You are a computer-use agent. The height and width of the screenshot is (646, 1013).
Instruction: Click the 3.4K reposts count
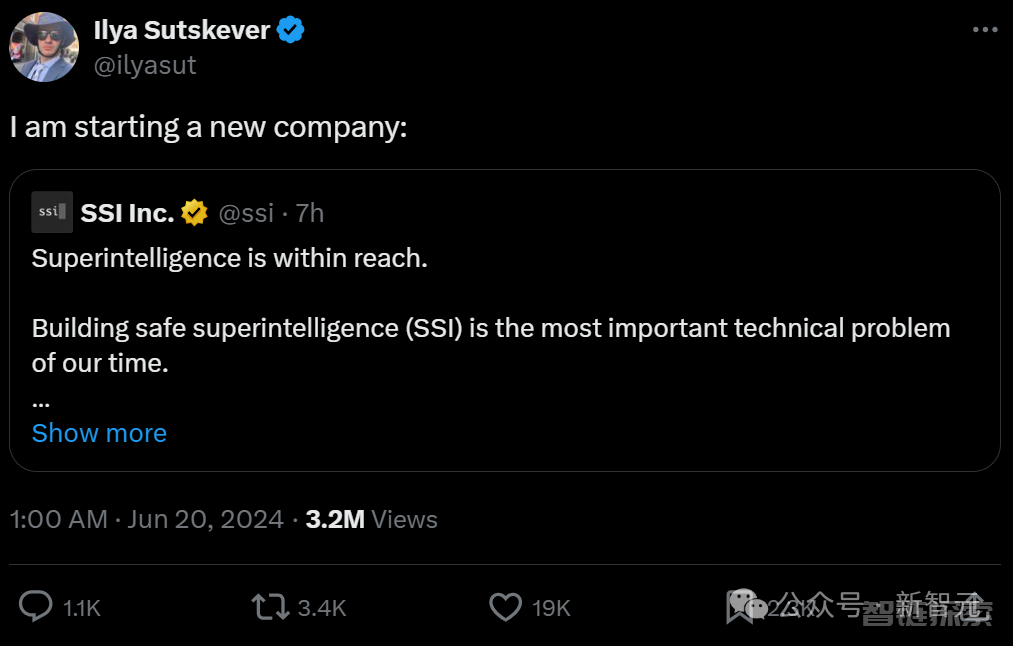pyautogui.click(x=322, y=607)
